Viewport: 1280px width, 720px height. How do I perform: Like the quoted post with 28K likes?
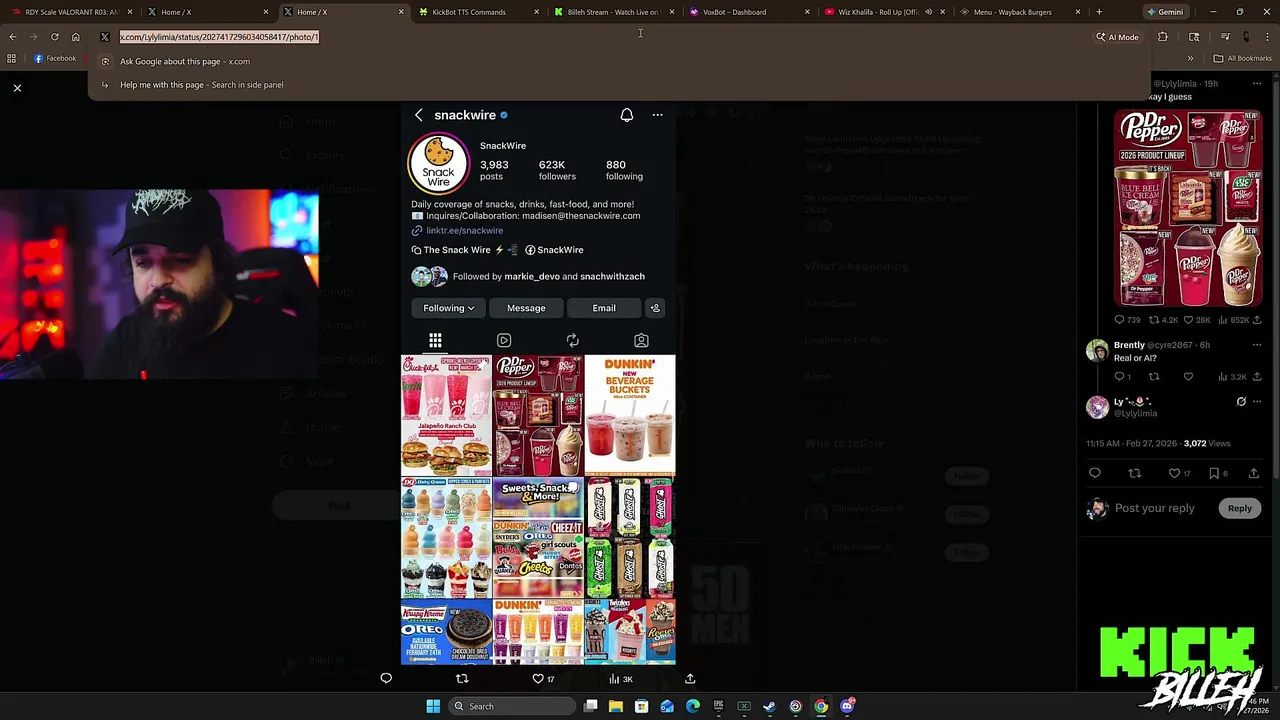click(1189, 320)
